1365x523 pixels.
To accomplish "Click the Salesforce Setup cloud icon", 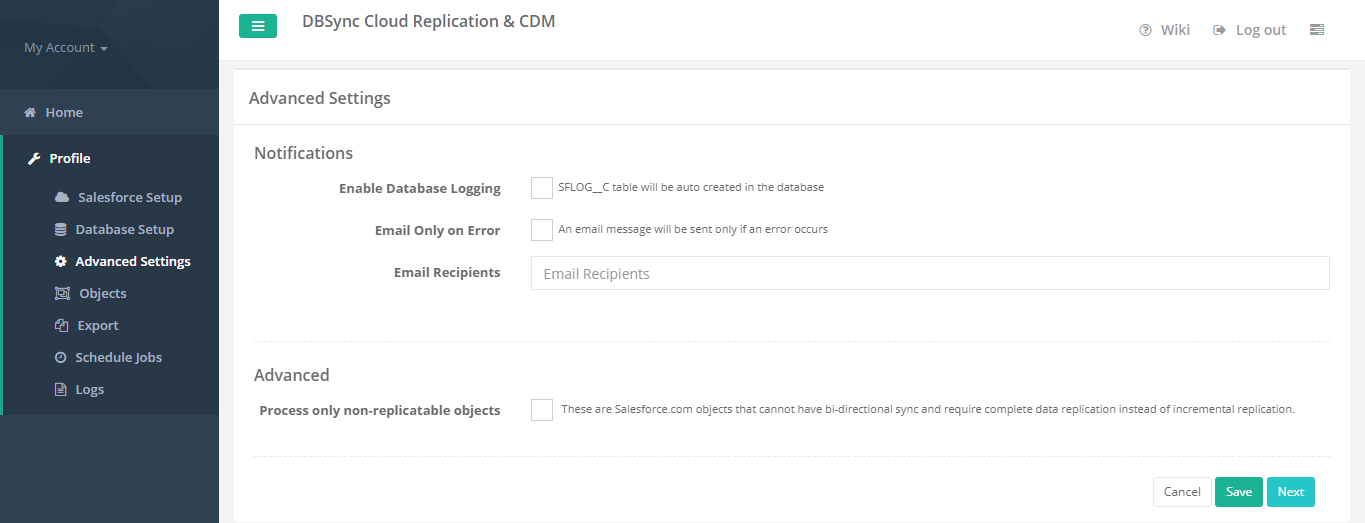I will pyautogui.click(x=62, y=197).
